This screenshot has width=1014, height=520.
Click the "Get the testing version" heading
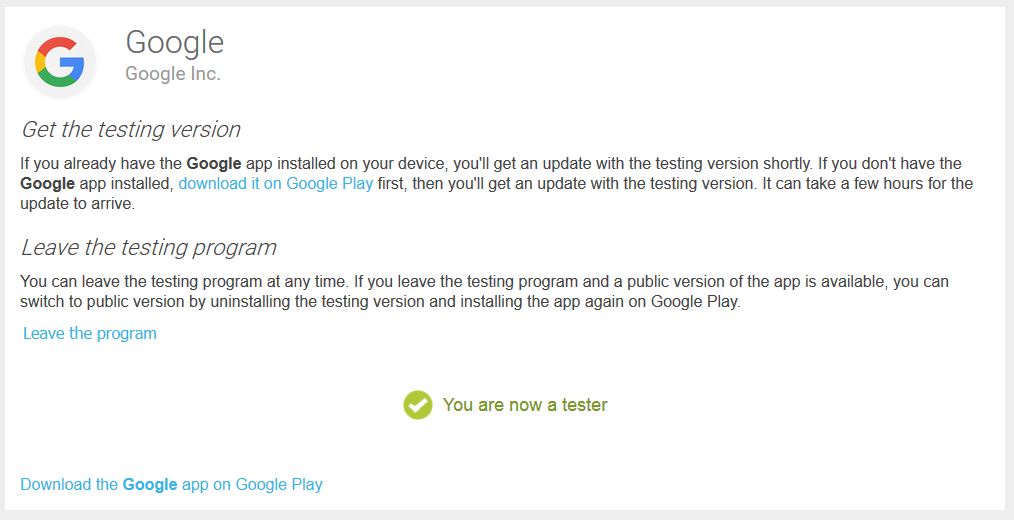coord(130,130)
